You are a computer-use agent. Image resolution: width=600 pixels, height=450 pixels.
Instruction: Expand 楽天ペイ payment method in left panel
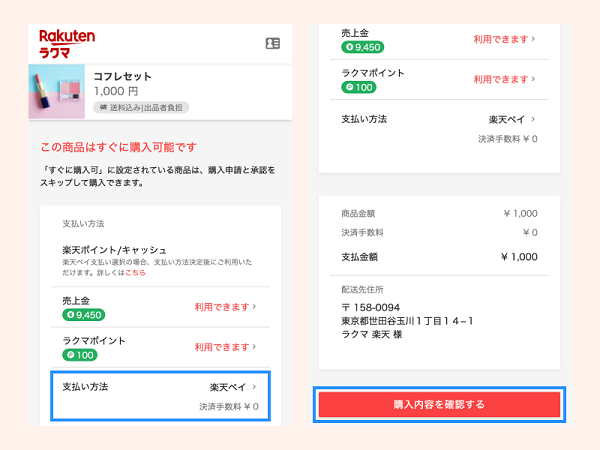pos(161,396)
